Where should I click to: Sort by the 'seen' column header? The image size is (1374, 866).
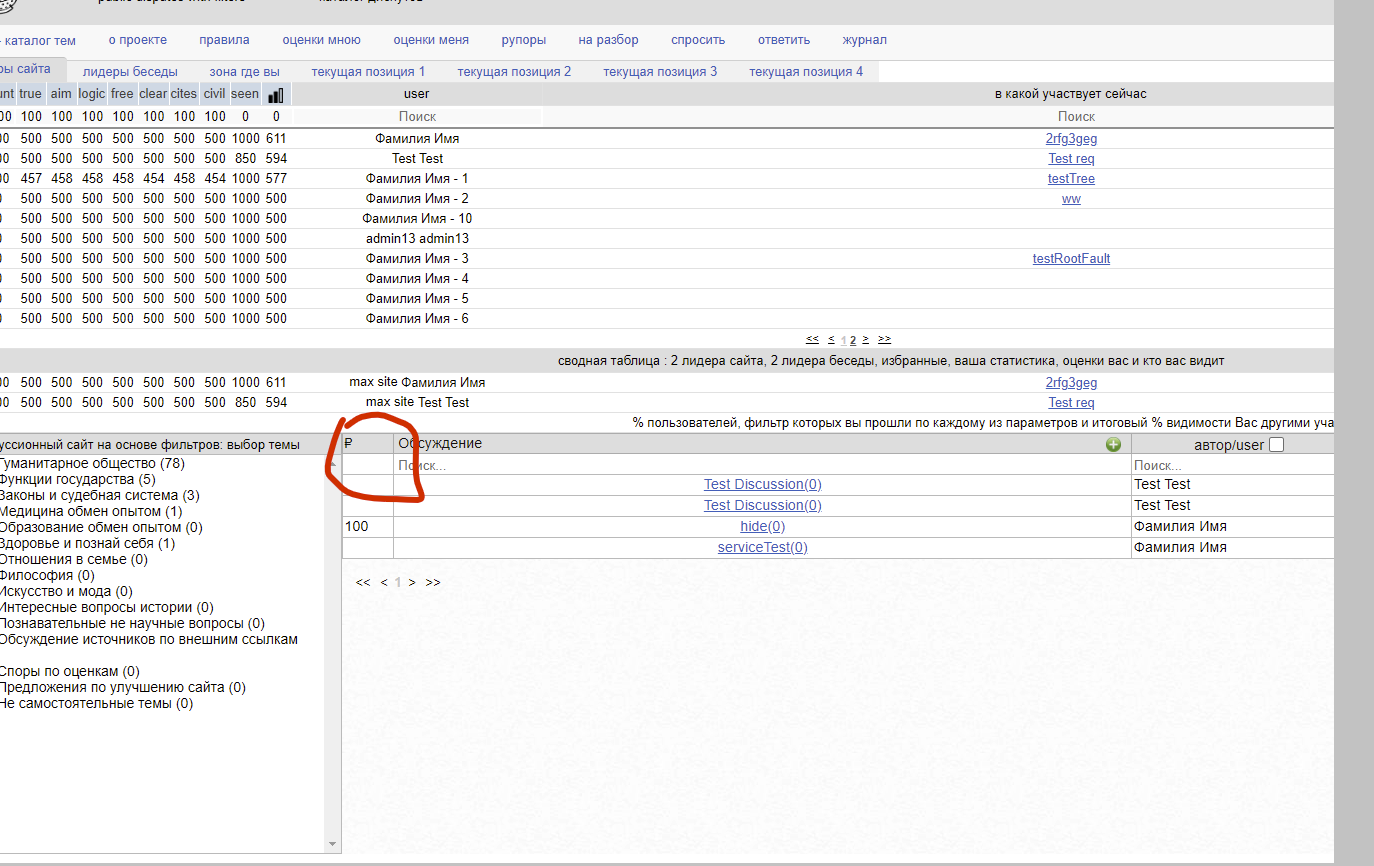click(x=245, y=94)
